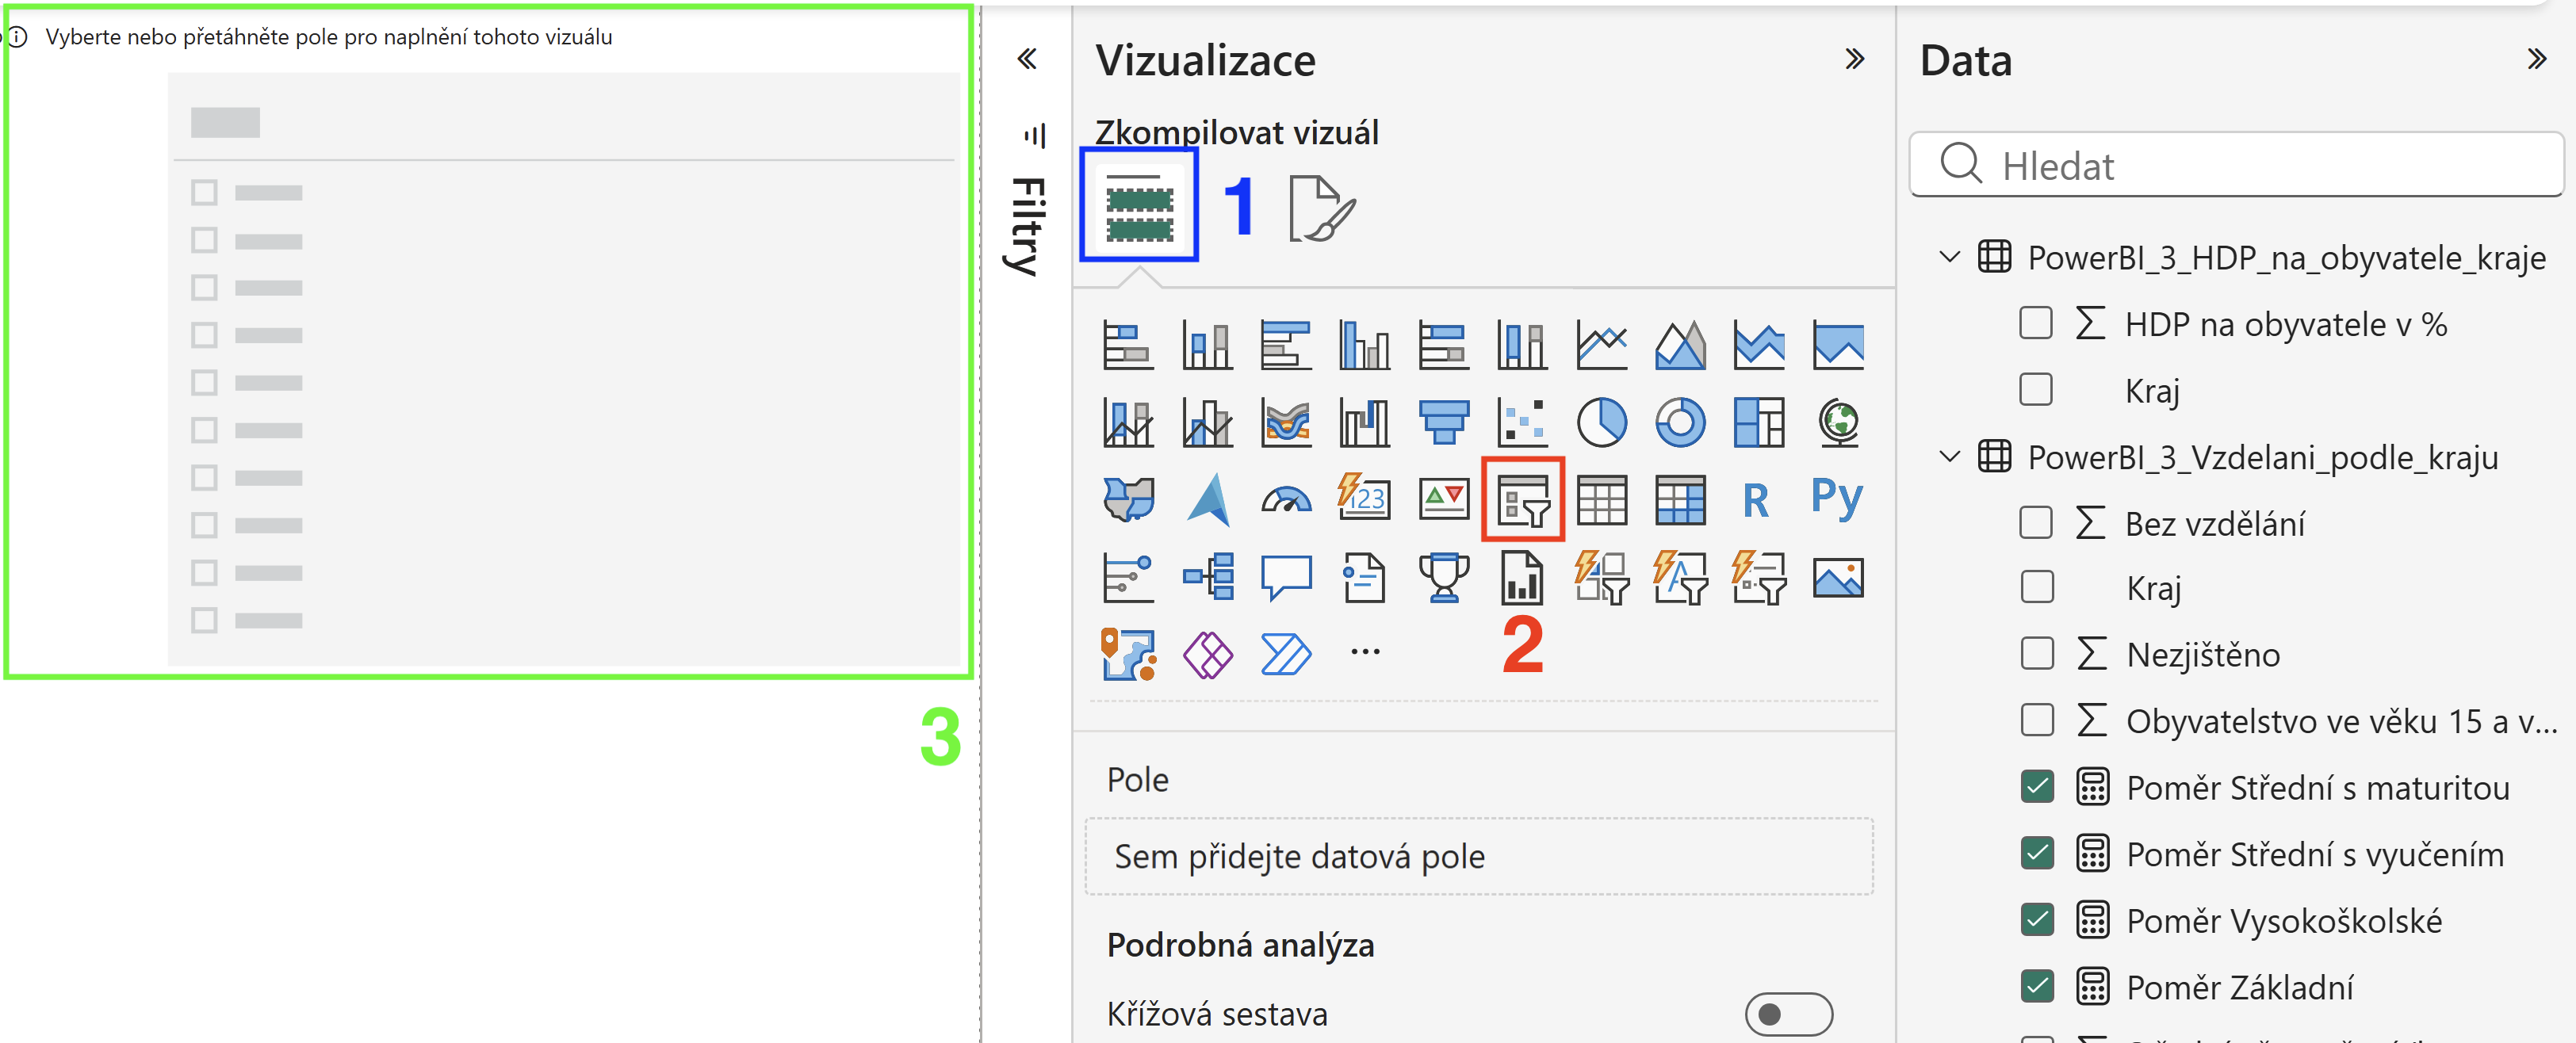Choose the Donut chart visual

(x=1680, y=422)
